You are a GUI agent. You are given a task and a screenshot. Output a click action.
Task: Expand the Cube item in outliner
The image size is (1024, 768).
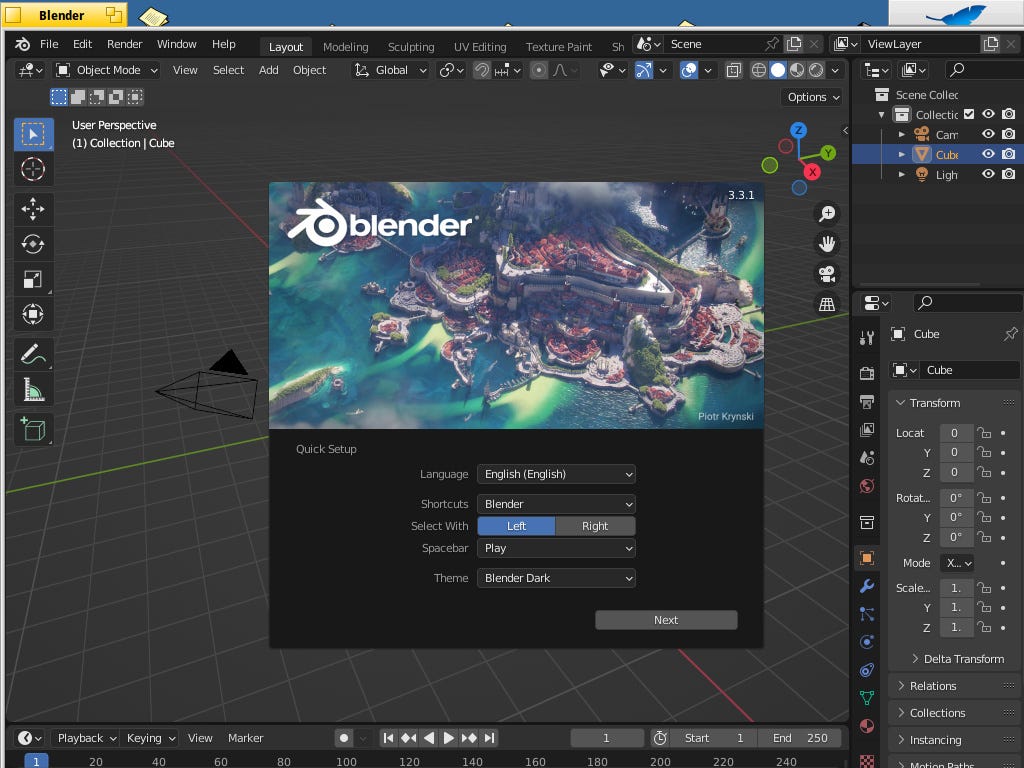pyautogui.click(x=902, y=154)
